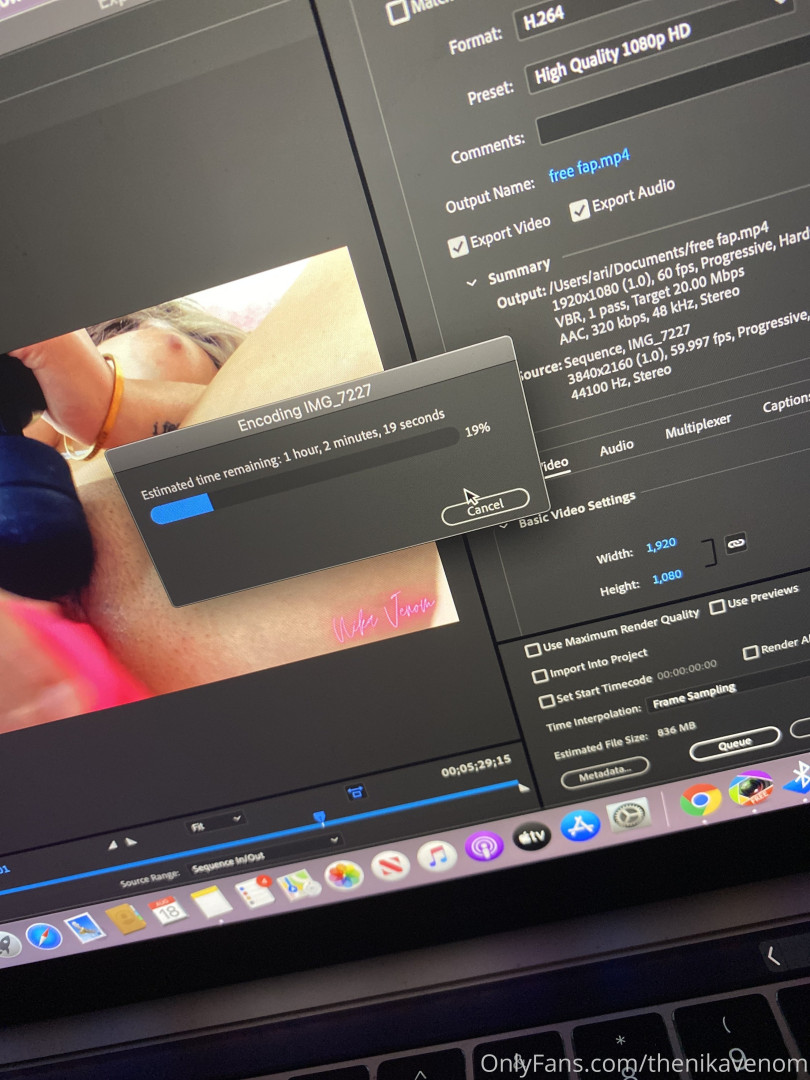The image size is (810, 1080).
Task: Click the blue playhead on the preview timeline
Action: coord(319,819)
